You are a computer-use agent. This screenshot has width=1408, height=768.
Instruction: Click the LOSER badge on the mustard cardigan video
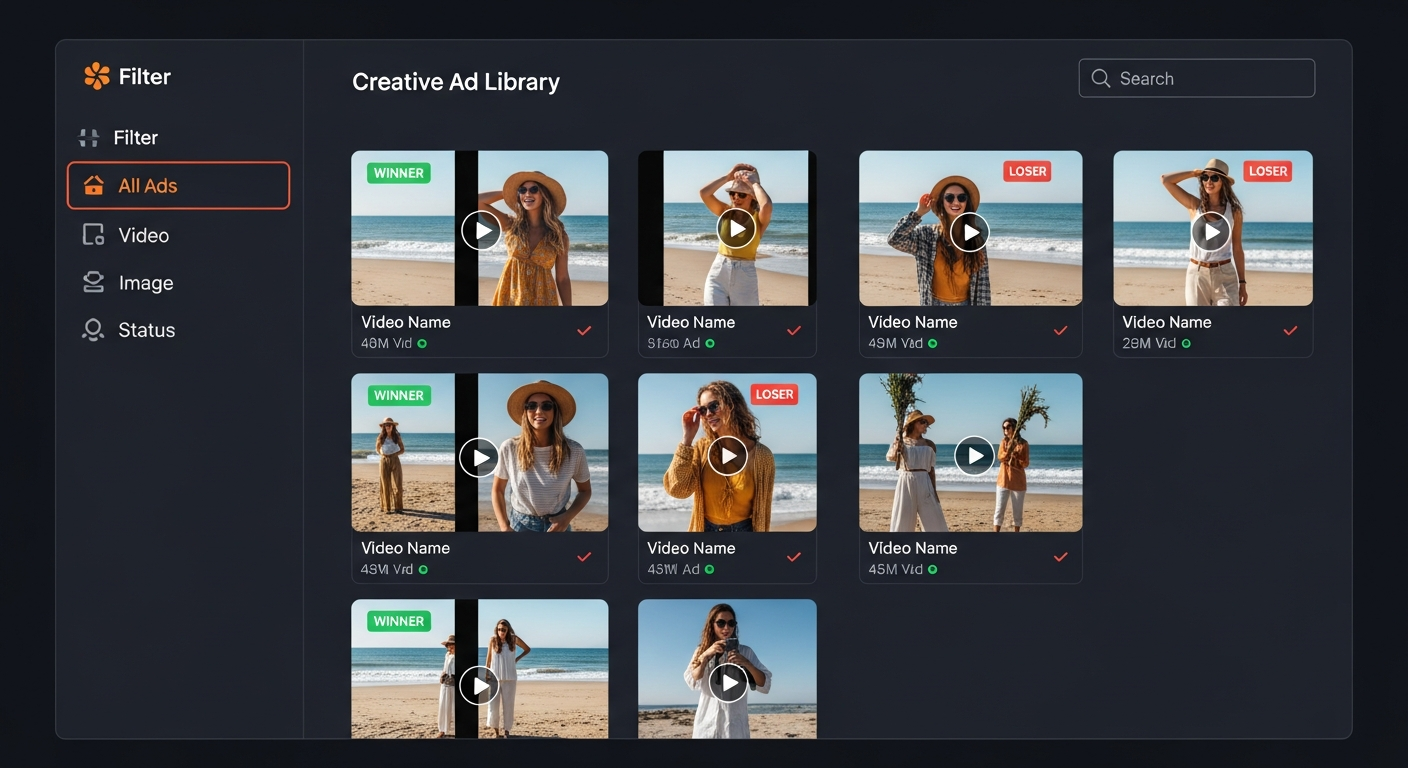tap(774, 394)
